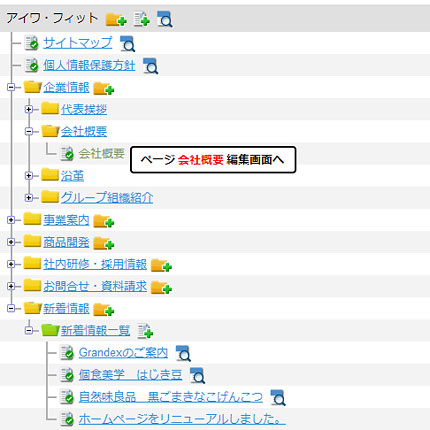Viewport: 430px width, 430px height.
Task: Add new page to 新着情報一覧
Action: (x=145, y=331)
